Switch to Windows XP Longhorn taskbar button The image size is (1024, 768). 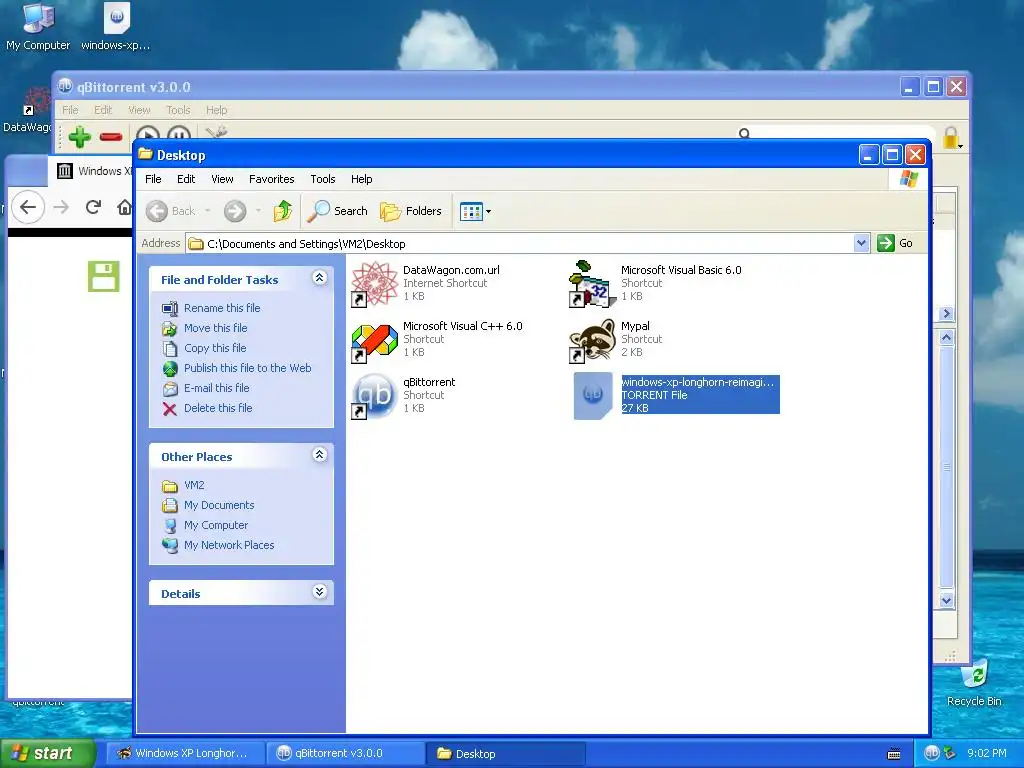[185, 753]
